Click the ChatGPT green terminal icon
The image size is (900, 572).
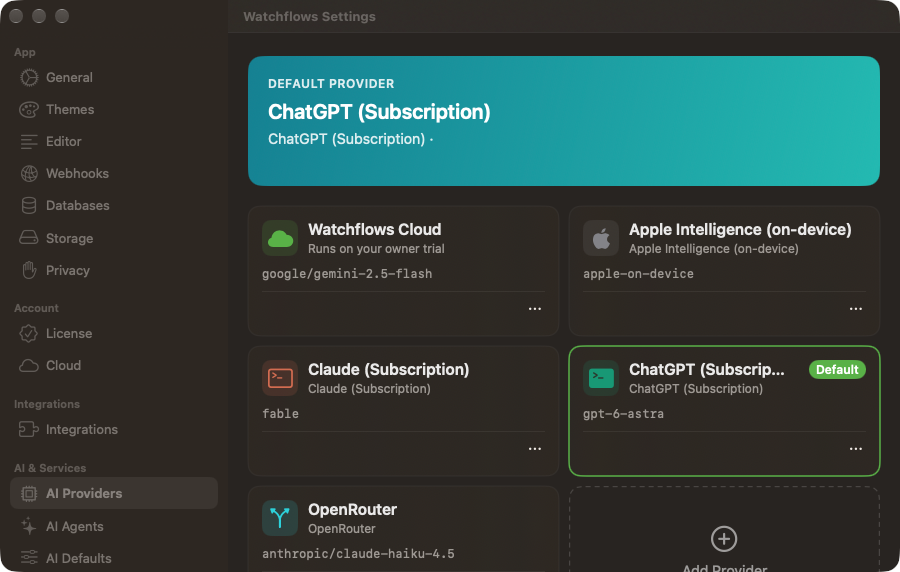(601, 378)
